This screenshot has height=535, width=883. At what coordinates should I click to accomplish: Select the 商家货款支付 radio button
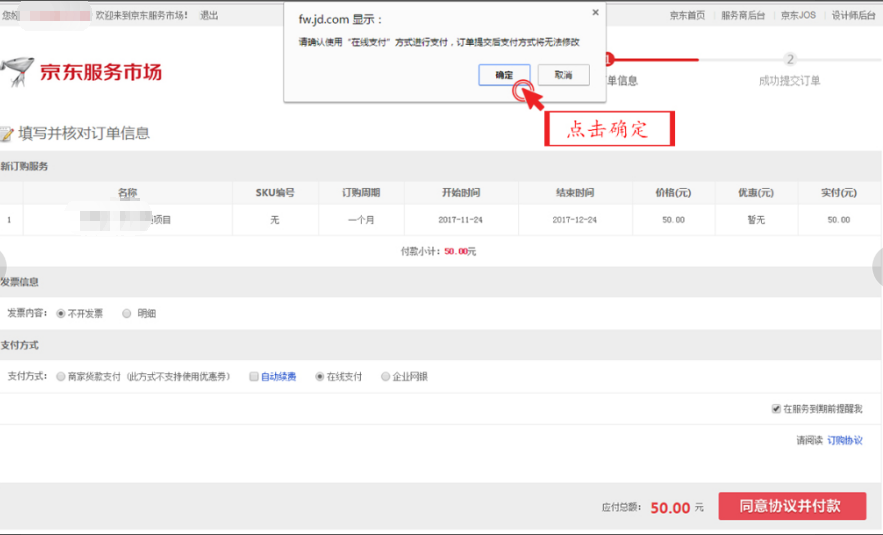(61, 377)
